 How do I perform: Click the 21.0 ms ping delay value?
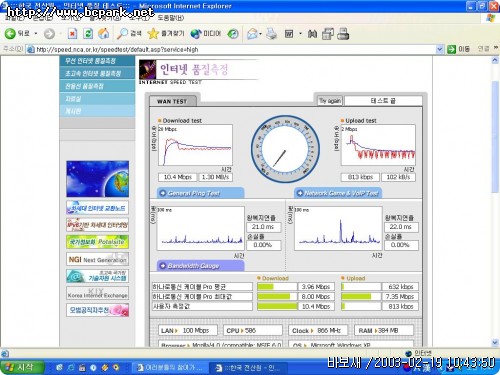tap(264, 227)
